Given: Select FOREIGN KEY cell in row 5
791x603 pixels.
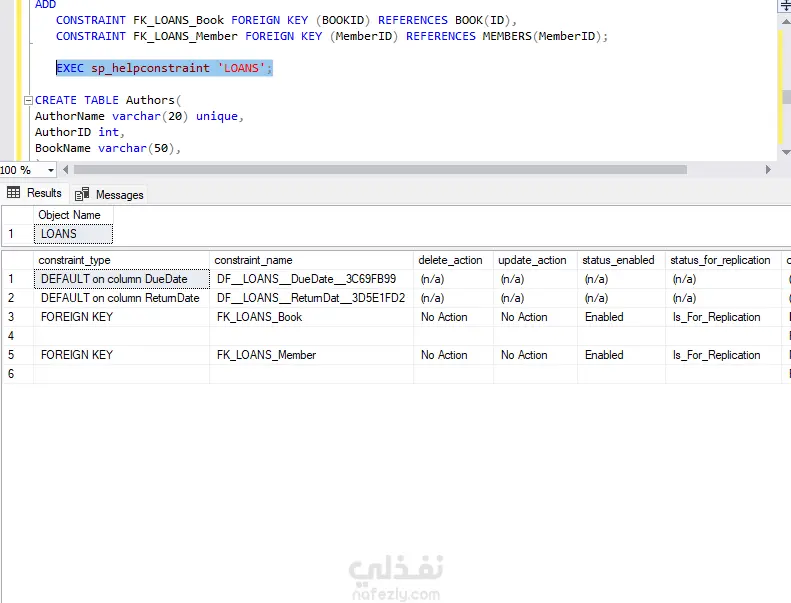Looking at the screenshot, I should pos(122,355).
